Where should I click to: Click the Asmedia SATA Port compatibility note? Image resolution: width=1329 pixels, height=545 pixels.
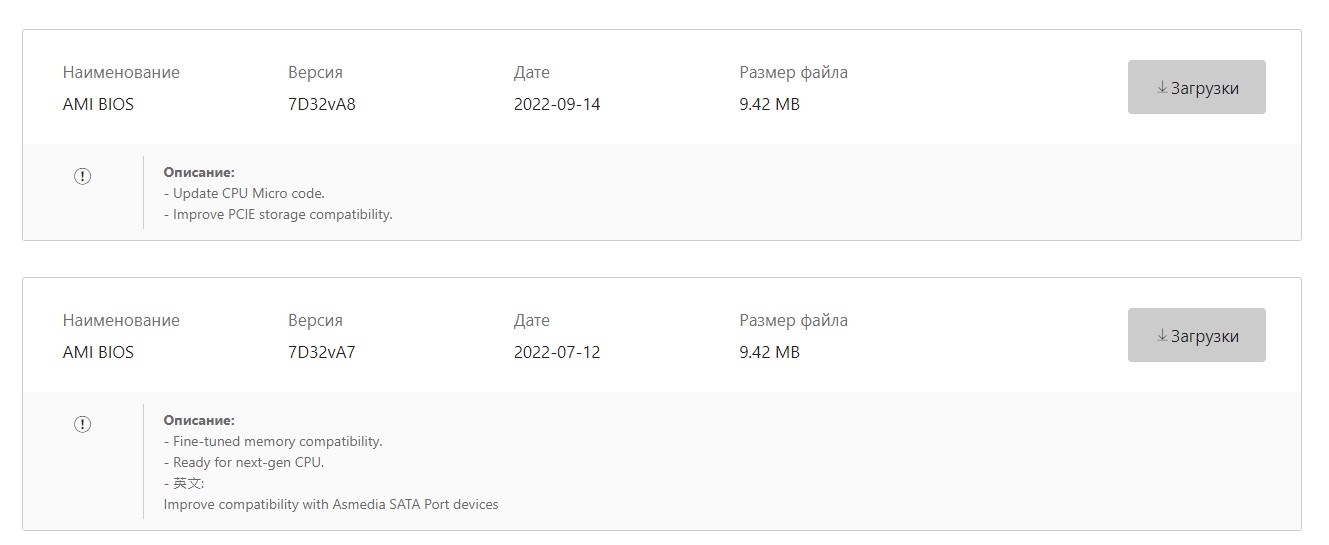331,504
